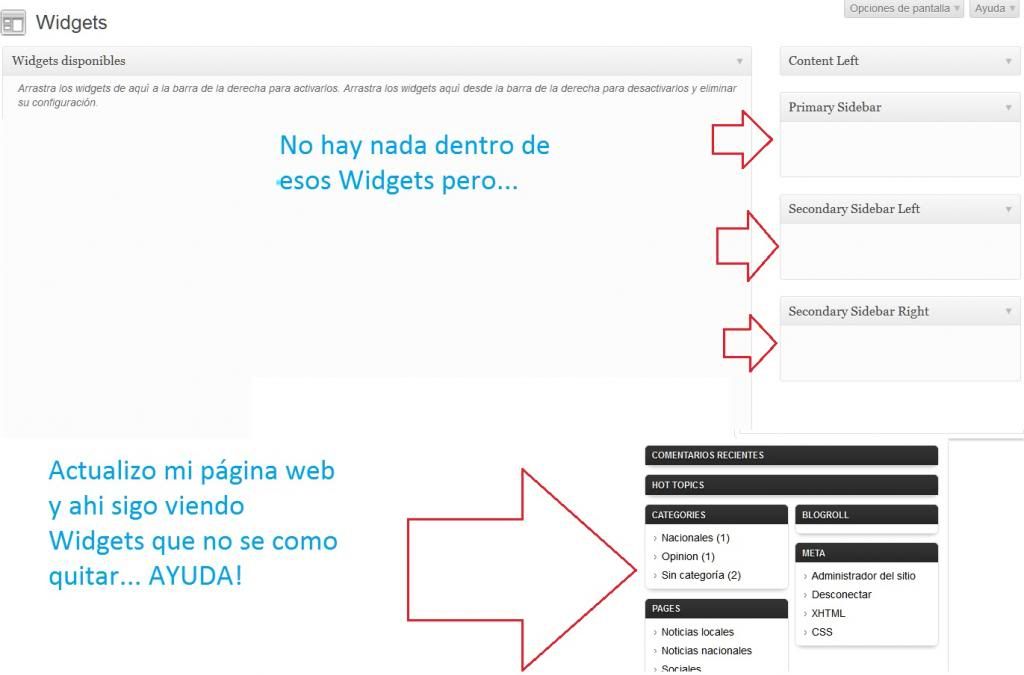Click the Desconectar logout link

(841, 595)
